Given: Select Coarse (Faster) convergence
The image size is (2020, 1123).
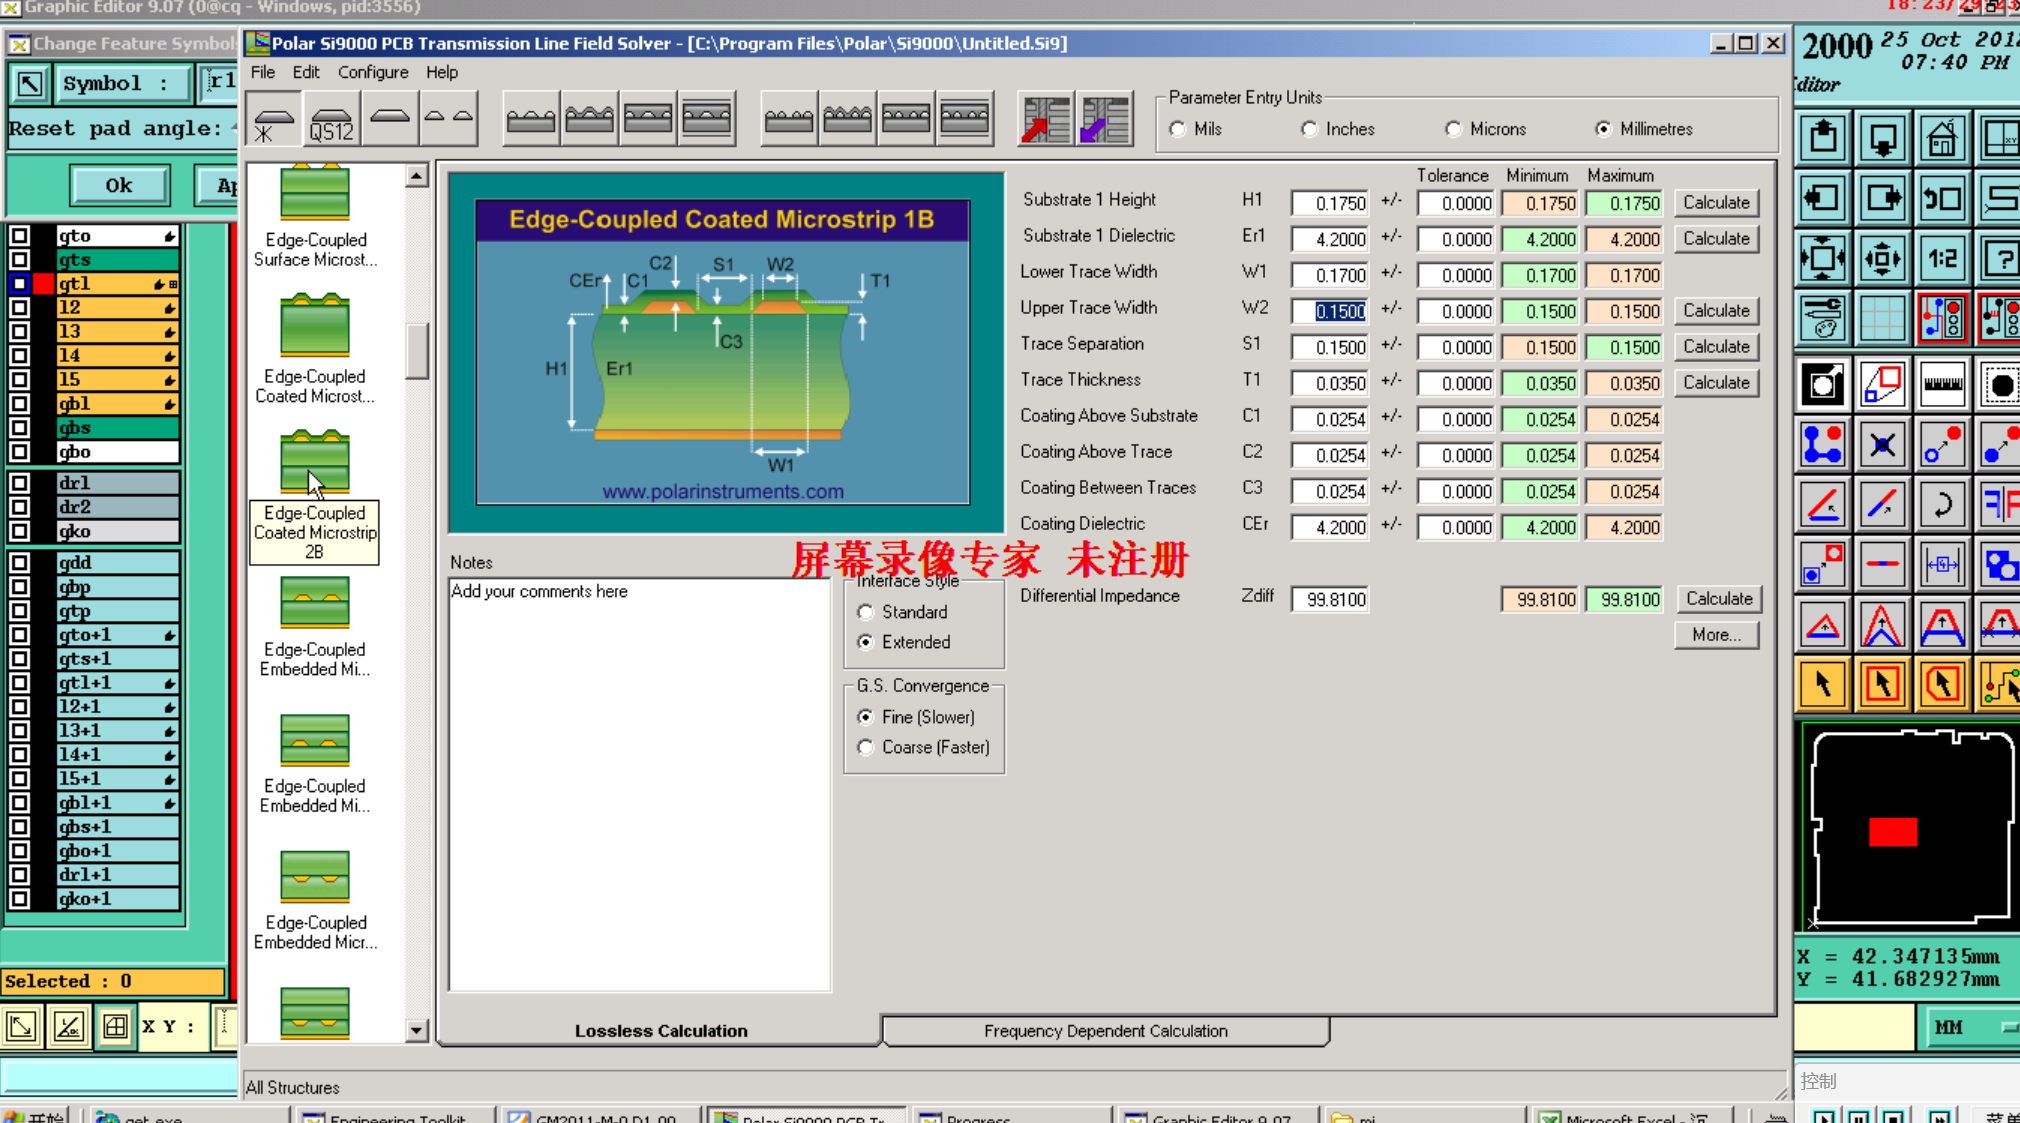Looking at the screenshot, I should tap(866, 747).
